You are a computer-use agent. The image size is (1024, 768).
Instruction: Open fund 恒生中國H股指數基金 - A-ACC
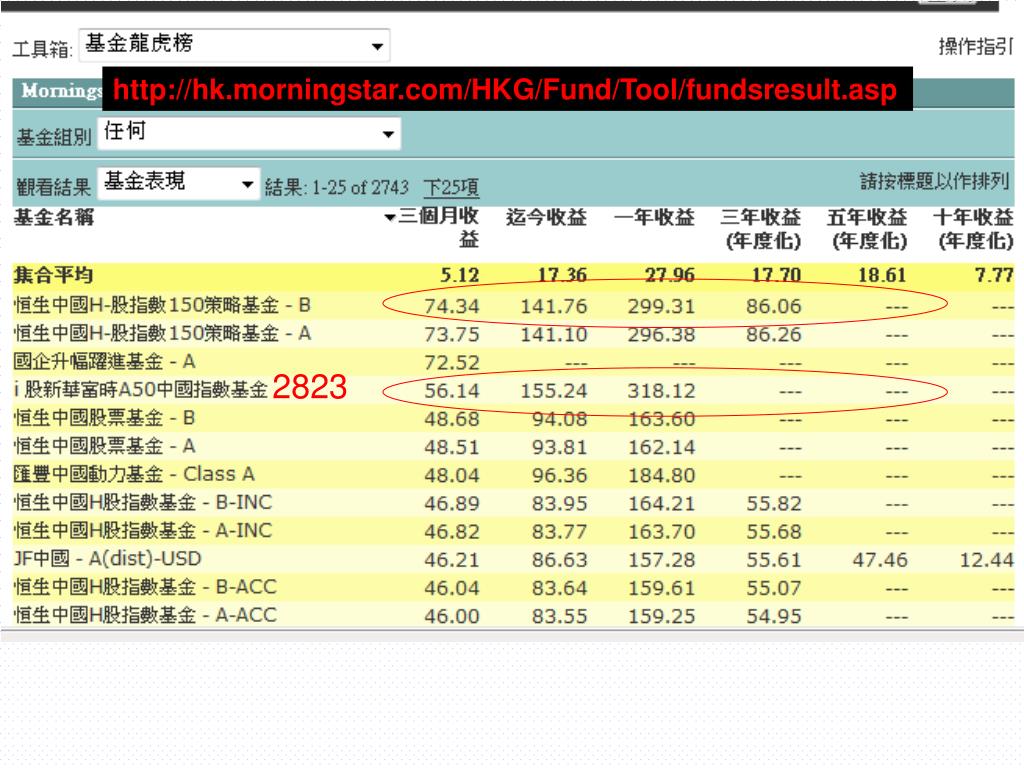(x=145, y=615)
